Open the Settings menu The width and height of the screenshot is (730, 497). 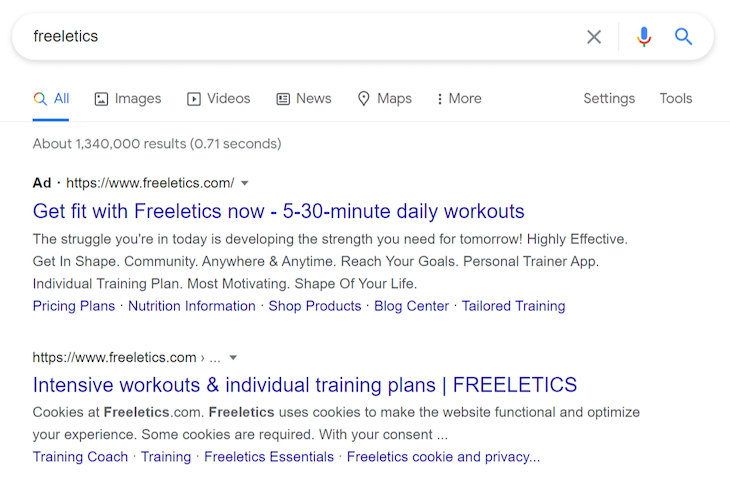click(x=609, y=99)
